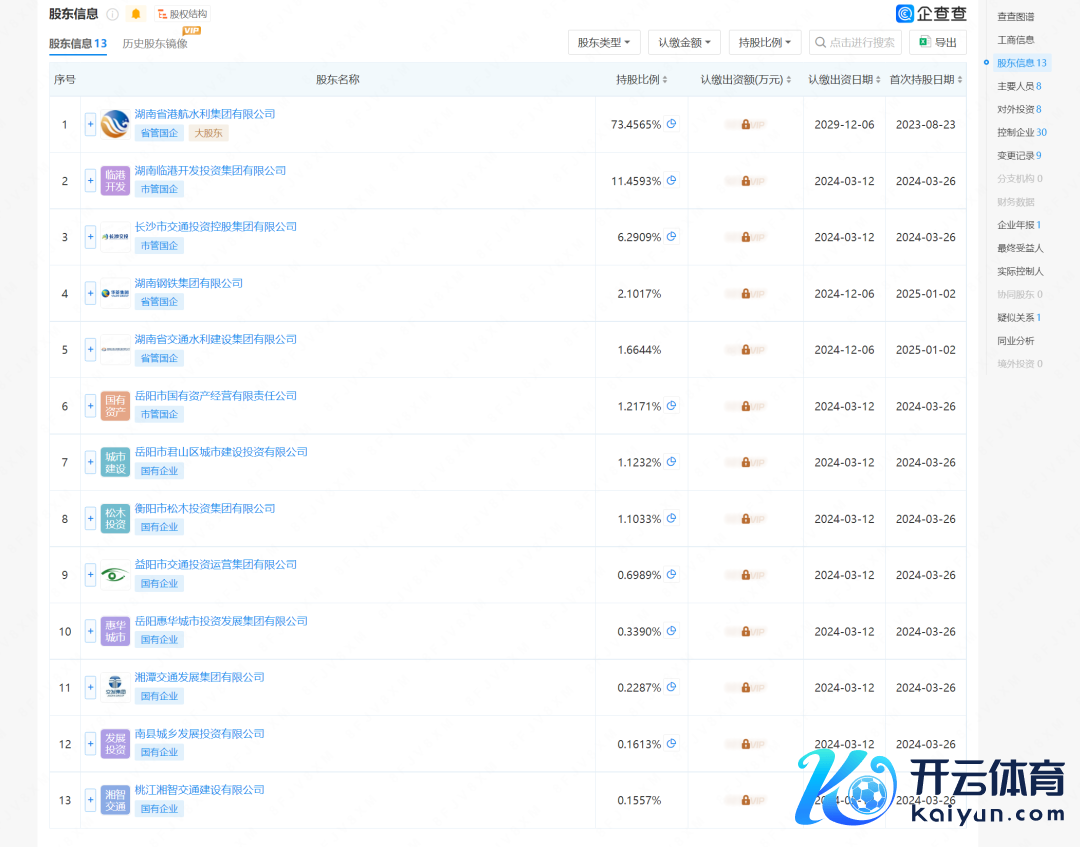Click the 湖南省港航水利集团 company logo
The image size is (1080, 847).
[115, 124]
